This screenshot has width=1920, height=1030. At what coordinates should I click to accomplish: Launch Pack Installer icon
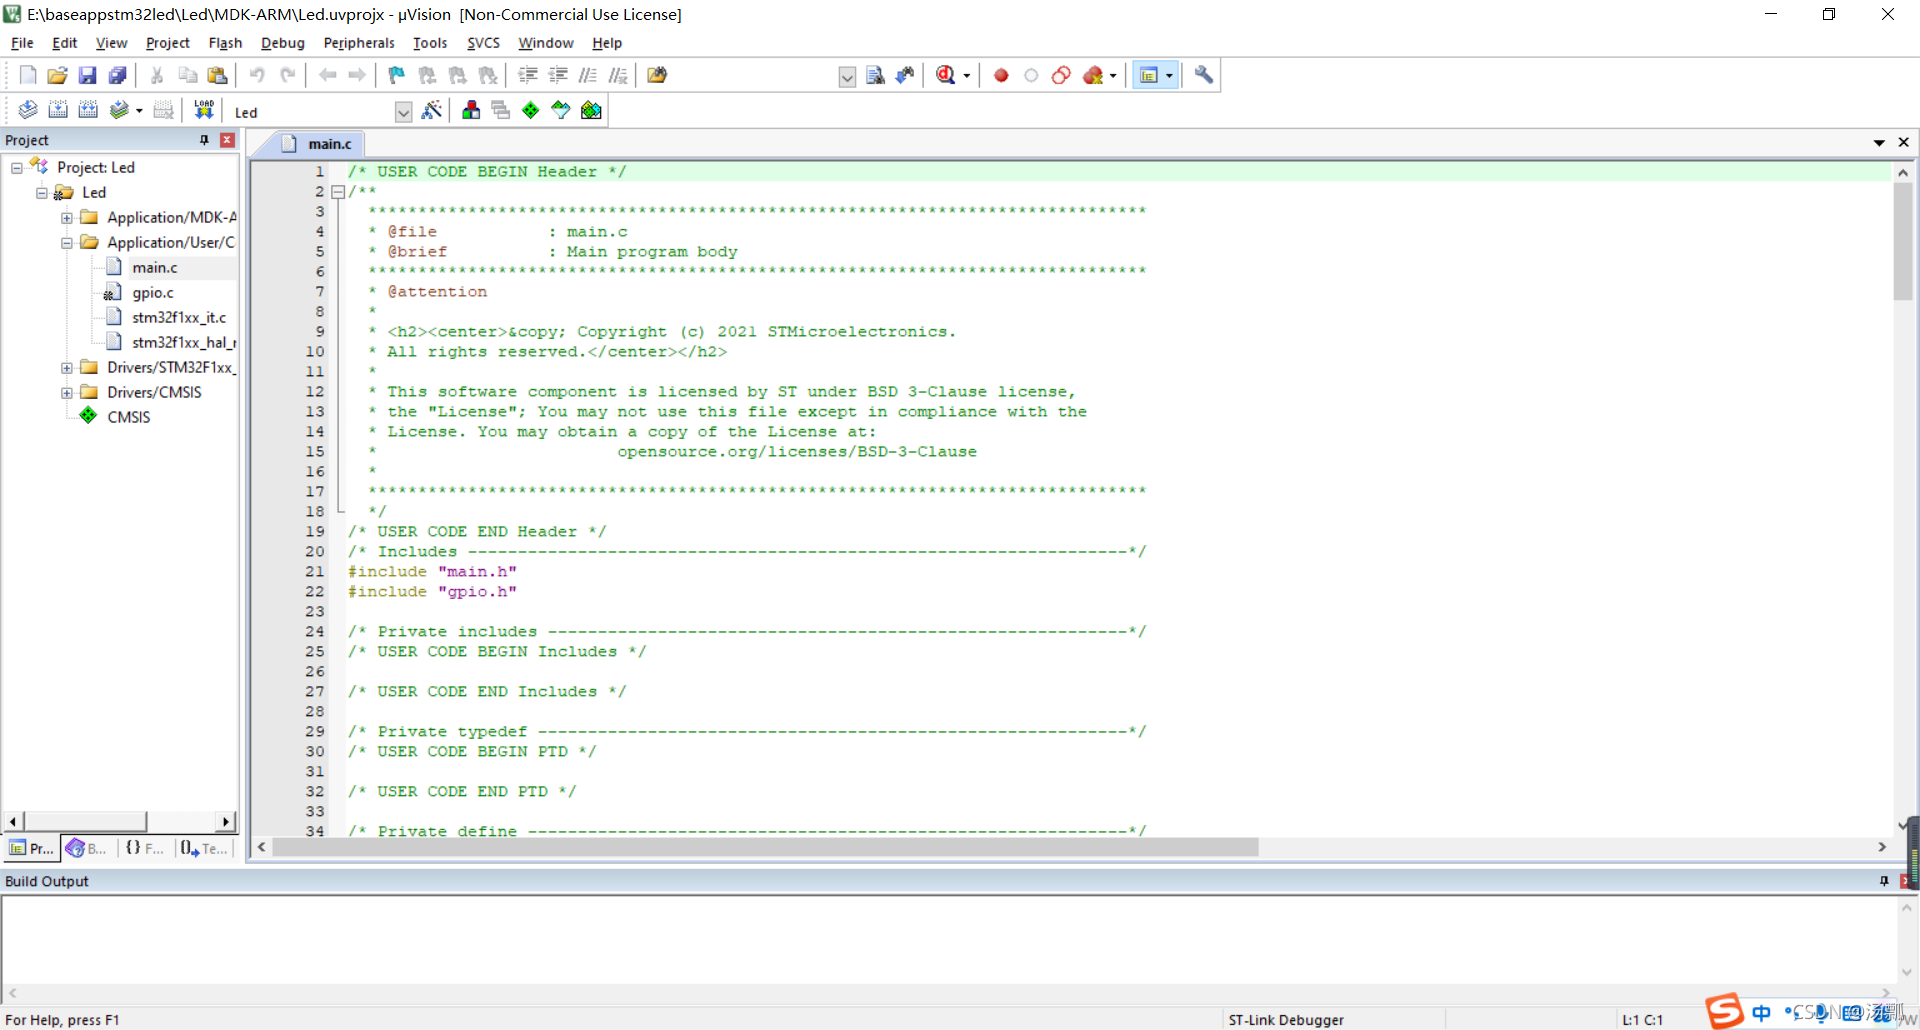(x=591, y=110)
